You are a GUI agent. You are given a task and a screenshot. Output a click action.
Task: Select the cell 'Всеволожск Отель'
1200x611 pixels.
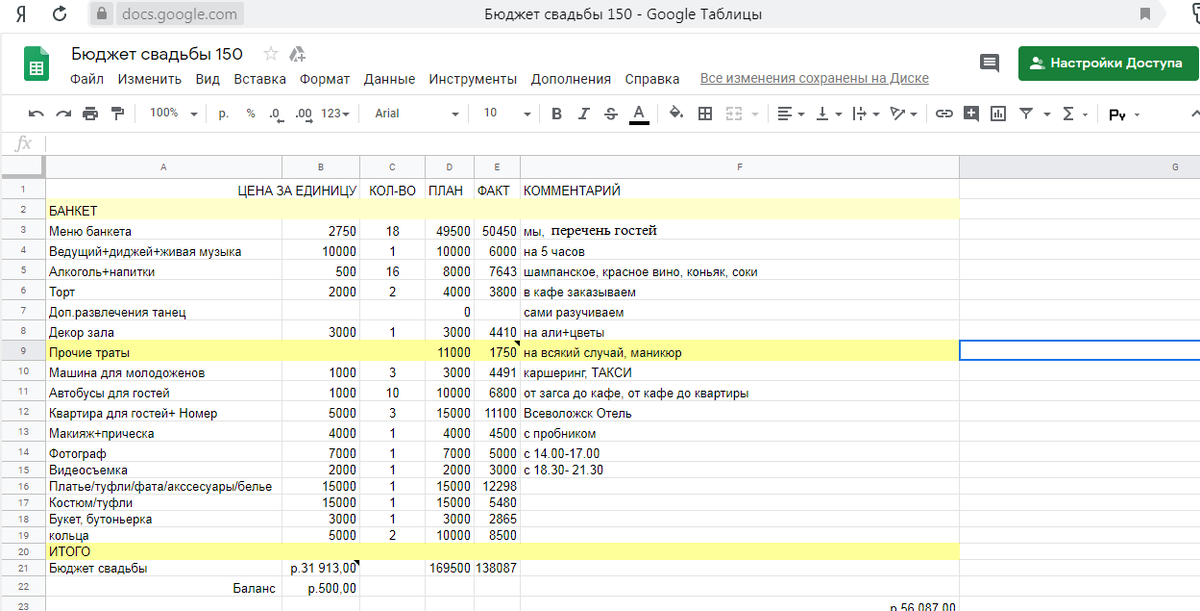coord(740,413)
